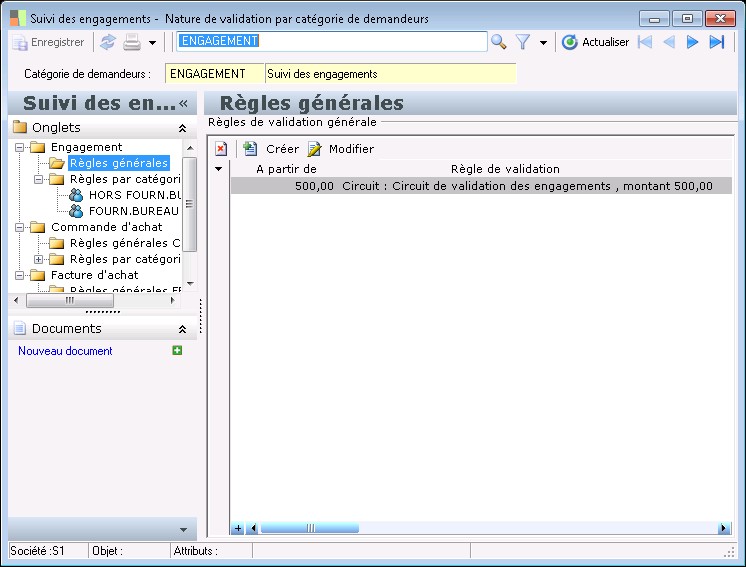This screenshot has width=746, height=567.
Task: Click the Nouveau document link
Action: pos(65,351)
